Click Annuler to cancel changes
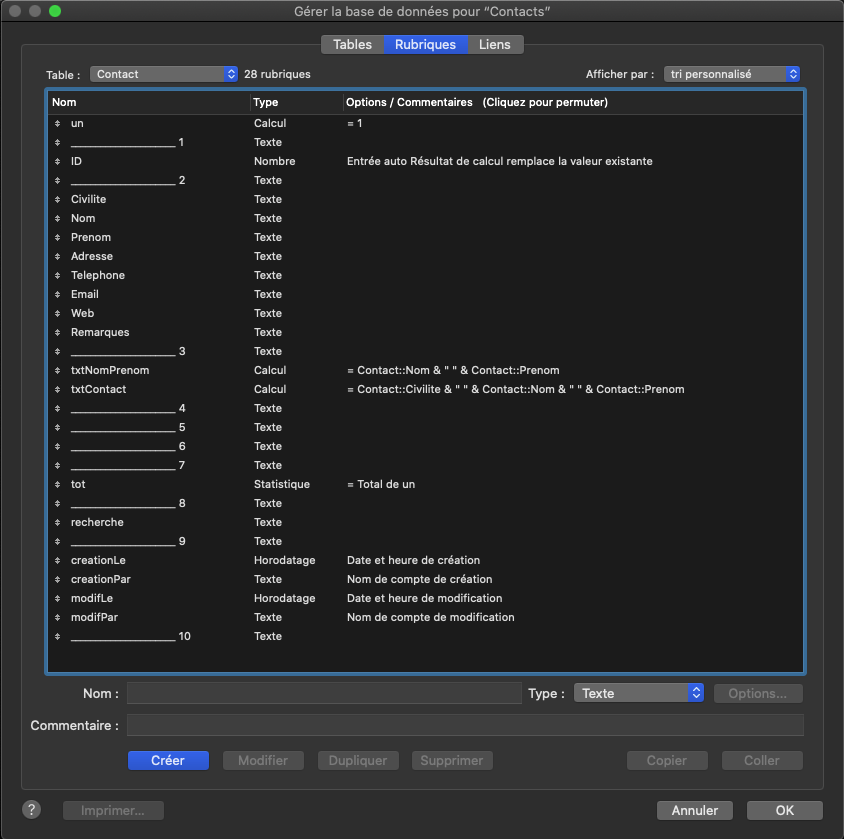The width and height of the screenshot is (844, 839). [x=694, y=810]
